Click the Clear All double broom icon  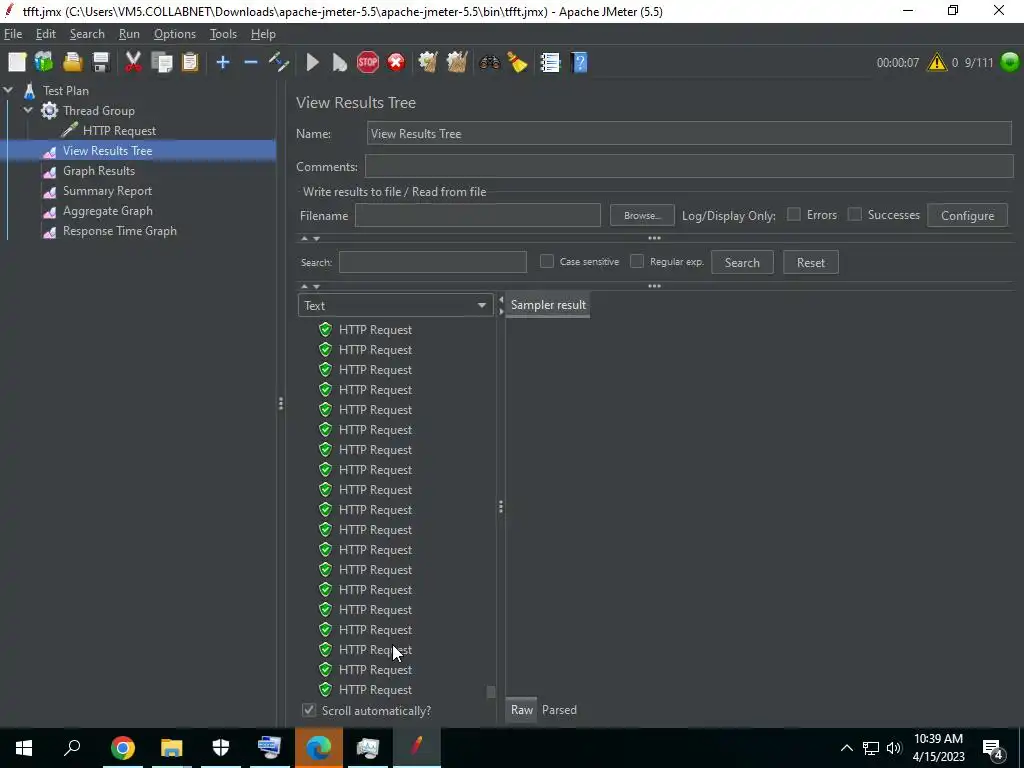[x=456, y=62]
